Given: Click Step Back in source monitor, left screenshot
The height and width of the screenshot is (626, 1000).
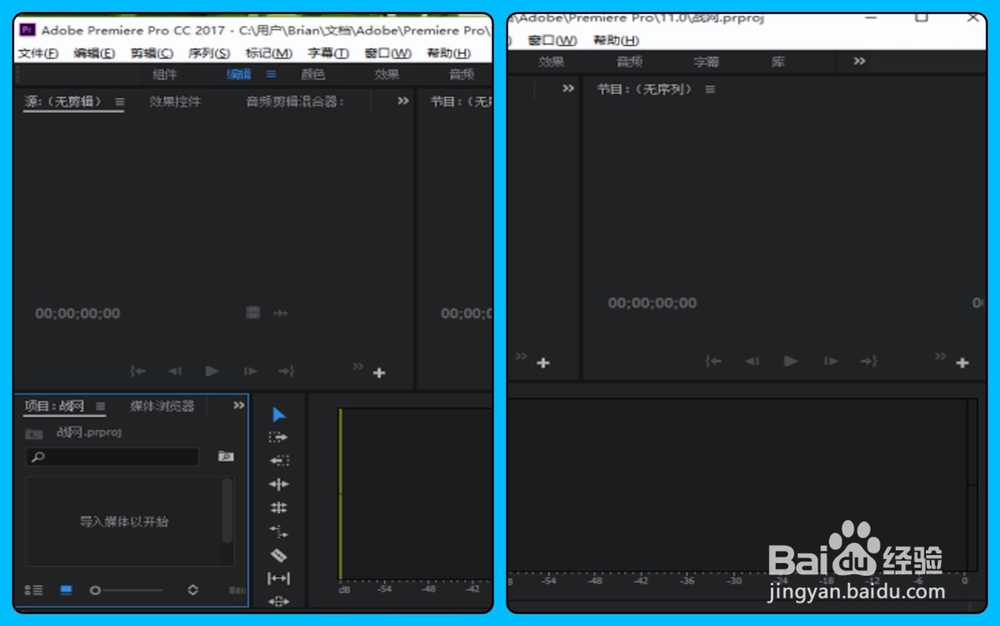Looking at the screenshot, I should tap(175, 371).
